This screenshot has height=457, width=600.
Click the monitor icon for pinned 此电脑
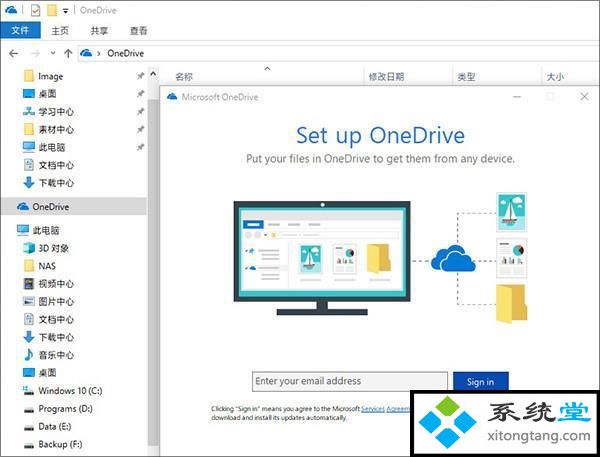tap(29, 147)
